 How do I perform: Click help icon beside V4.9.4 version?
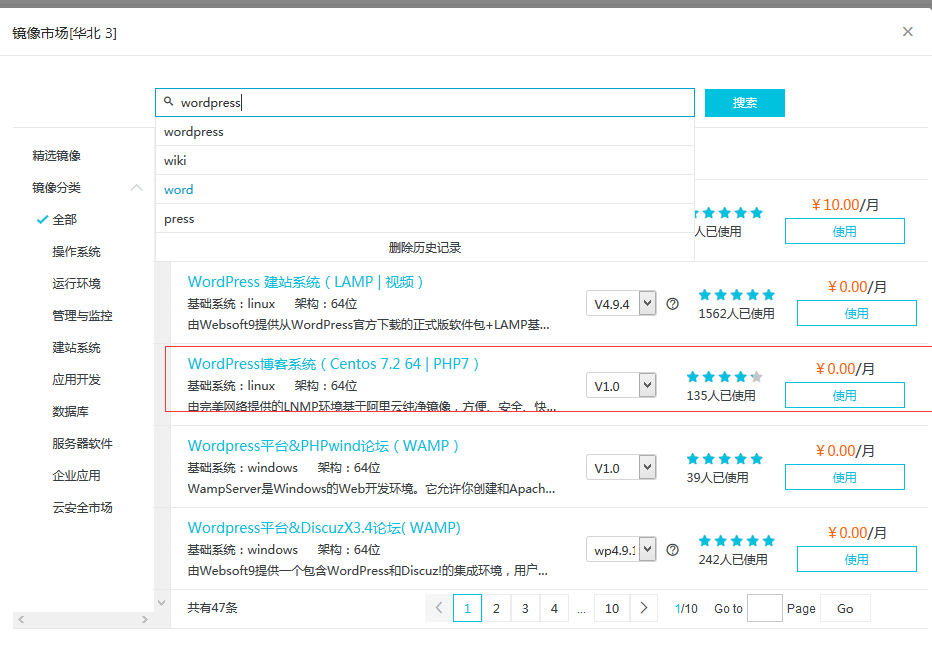point(672,304)
